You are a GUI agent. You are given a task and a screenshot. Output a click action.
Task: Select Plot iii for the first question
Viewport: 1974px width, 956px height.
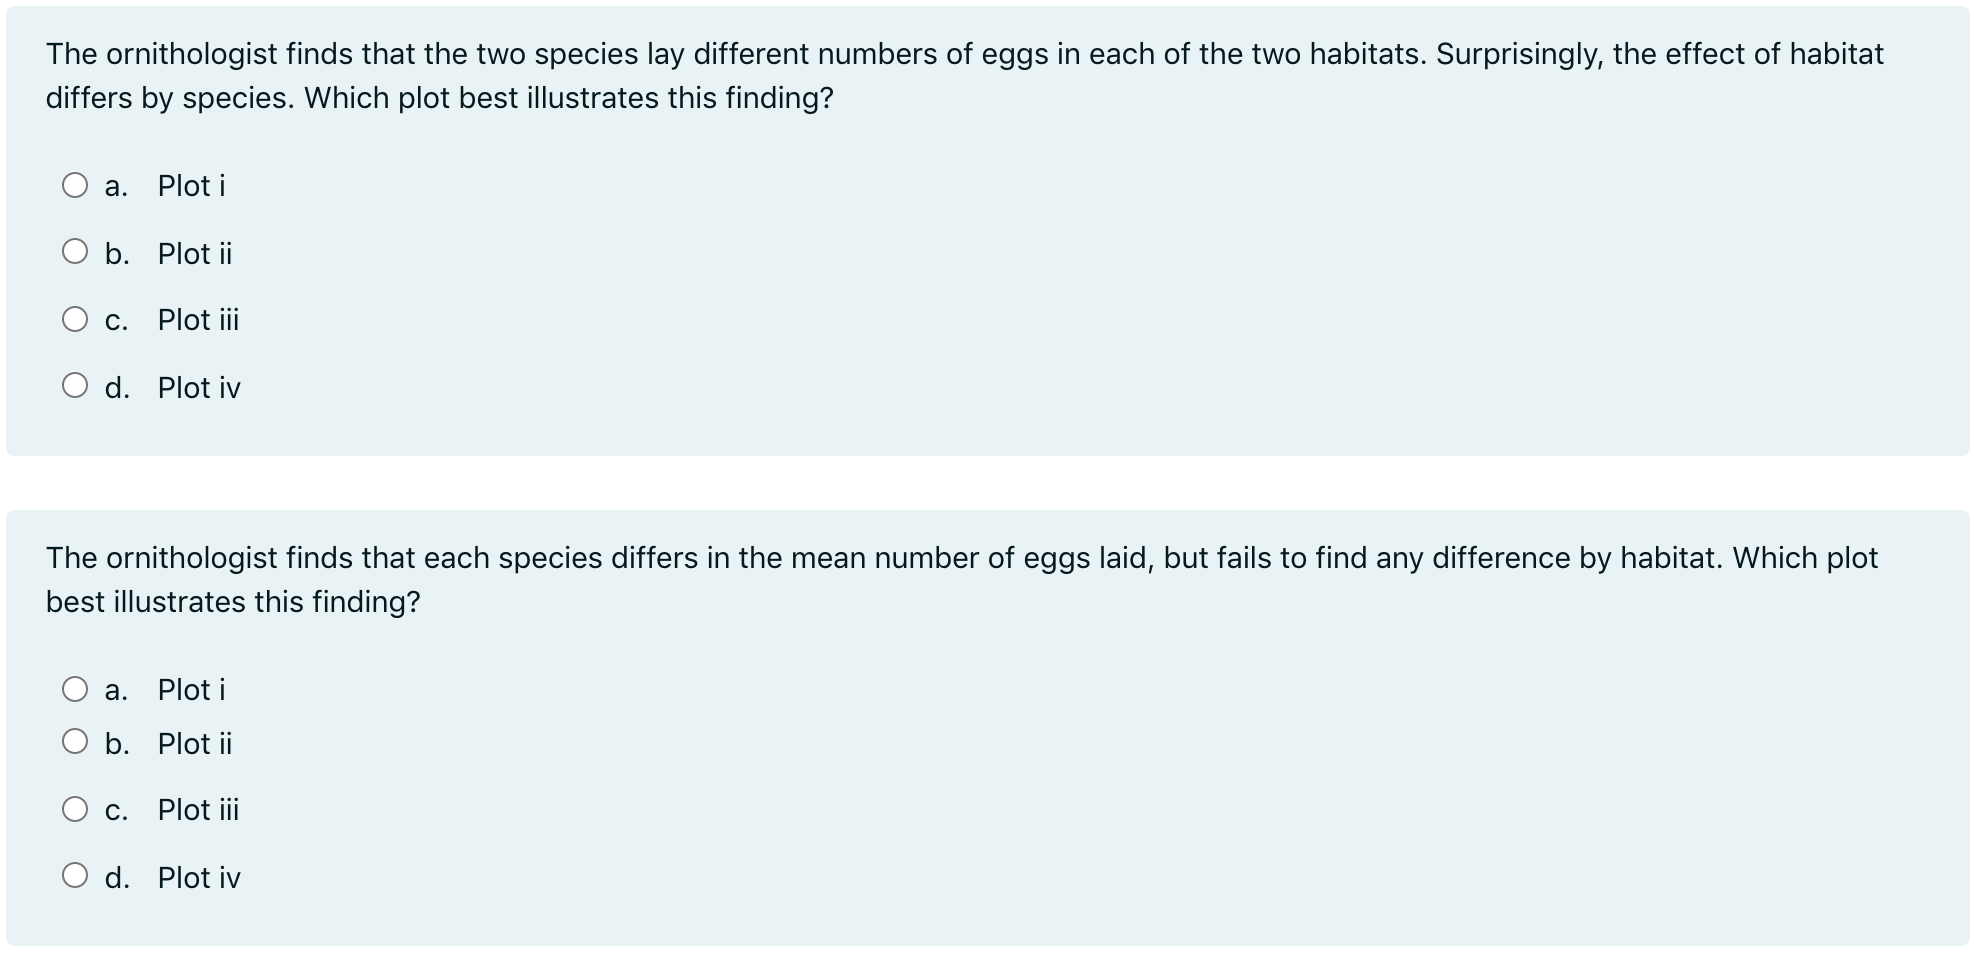[x=76, y=318]
